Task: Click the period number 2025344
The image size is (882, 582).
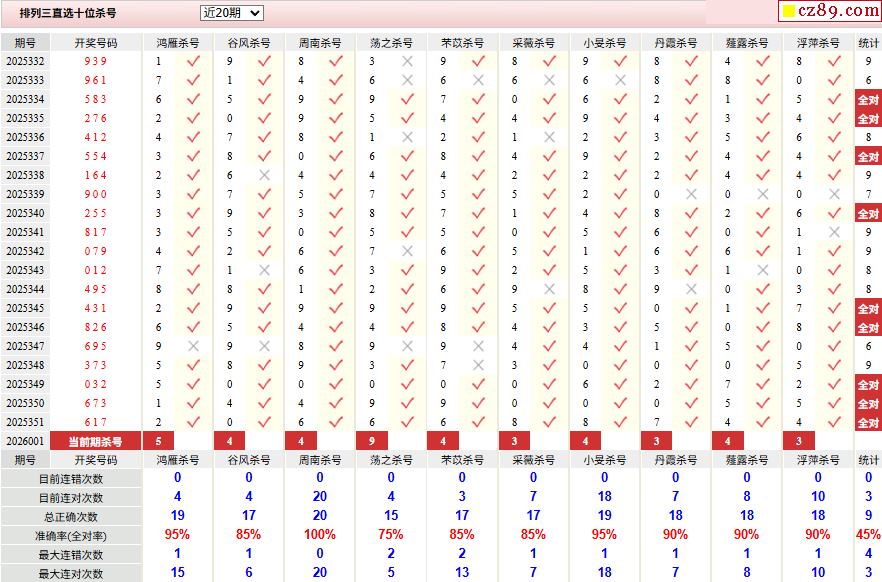Action: point(25,289)
